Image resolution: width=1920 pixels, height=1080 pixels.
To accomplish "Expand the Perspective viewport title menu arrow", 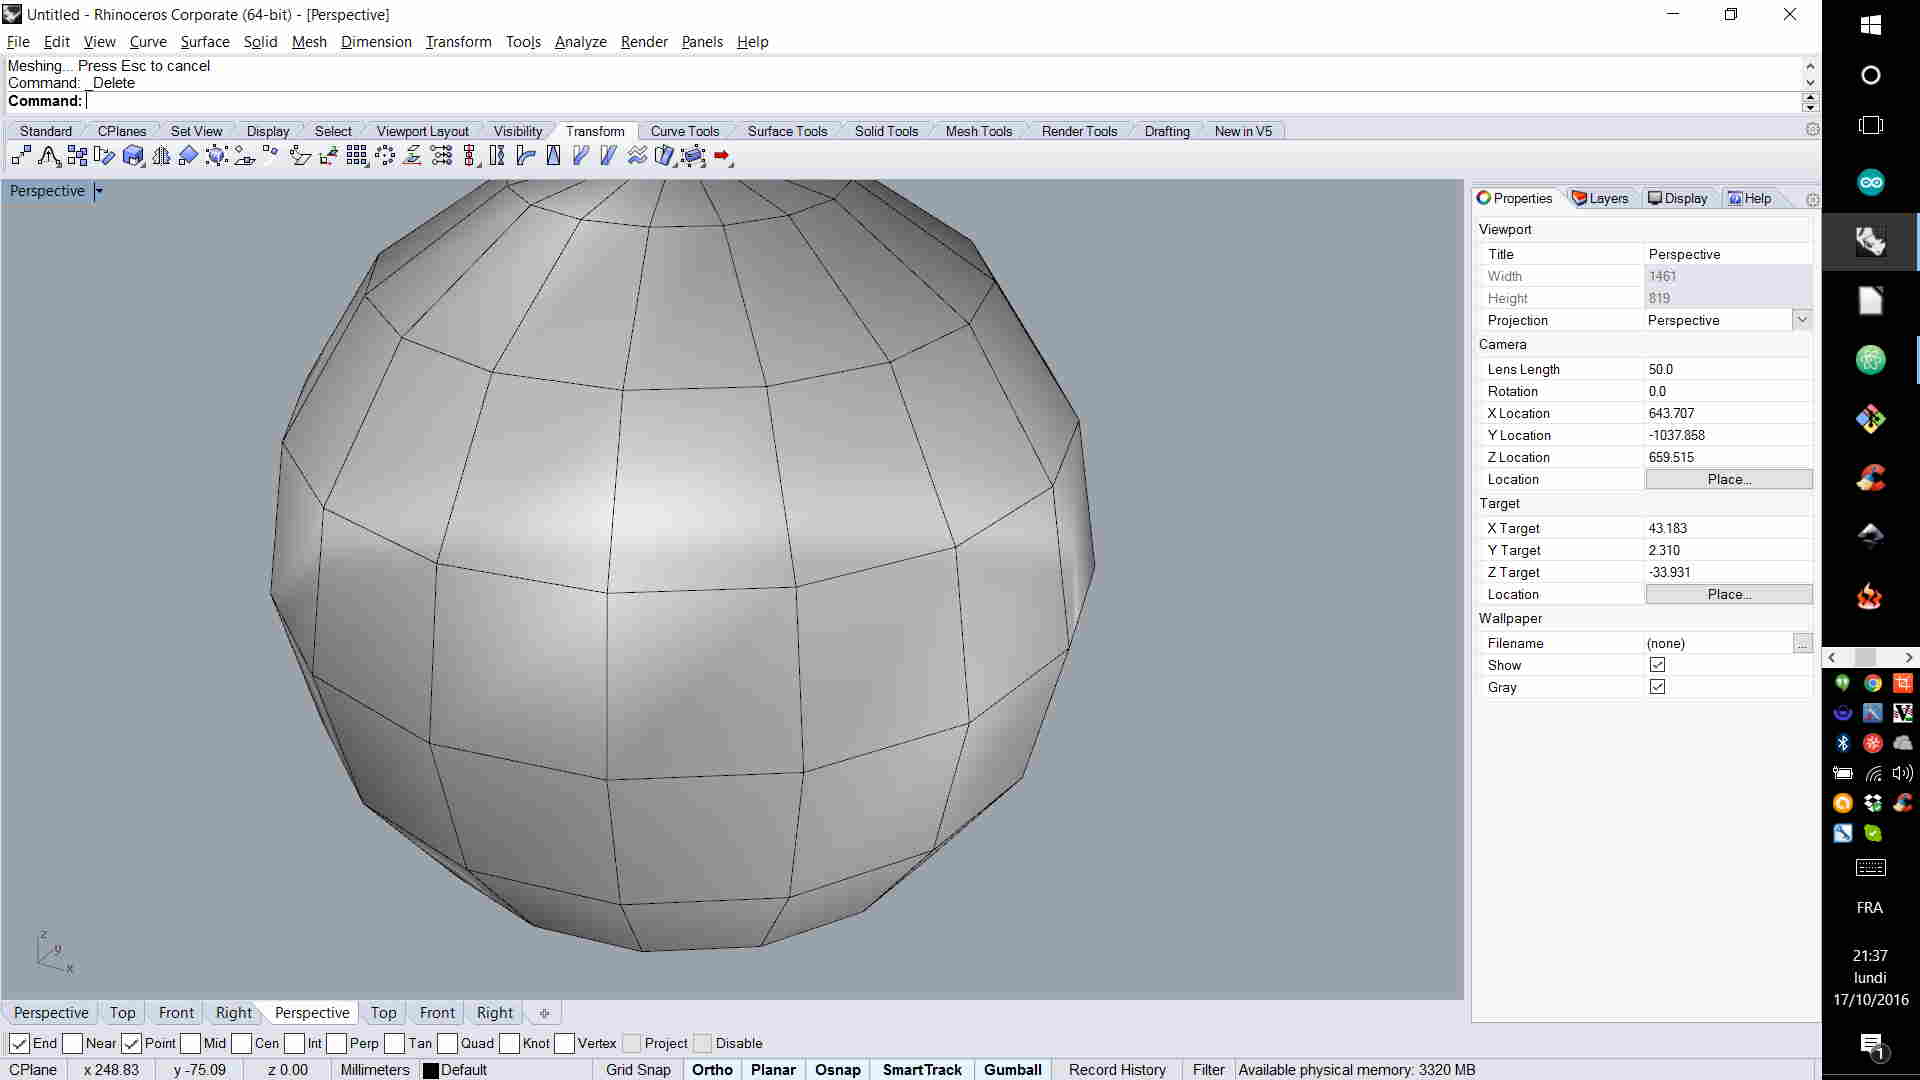I will [x=98, y=191].
